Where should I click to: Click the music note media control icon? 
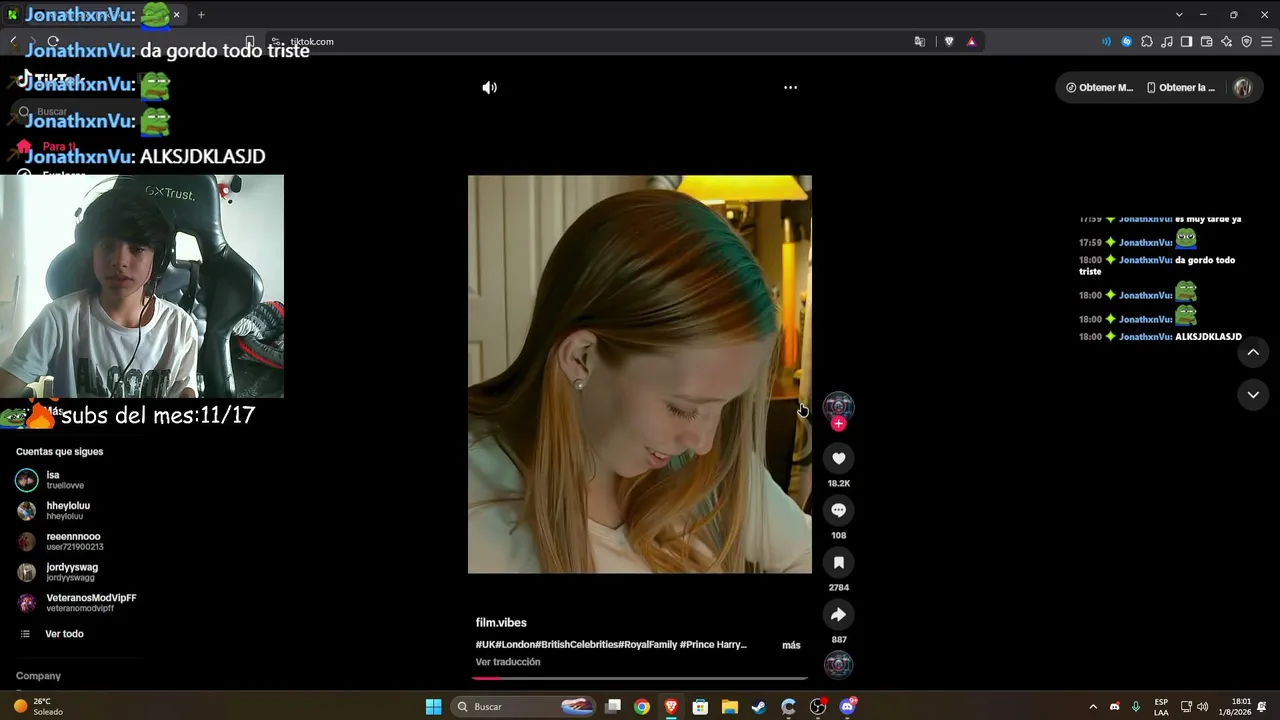pyautogui.click(x=1166, y=42)
